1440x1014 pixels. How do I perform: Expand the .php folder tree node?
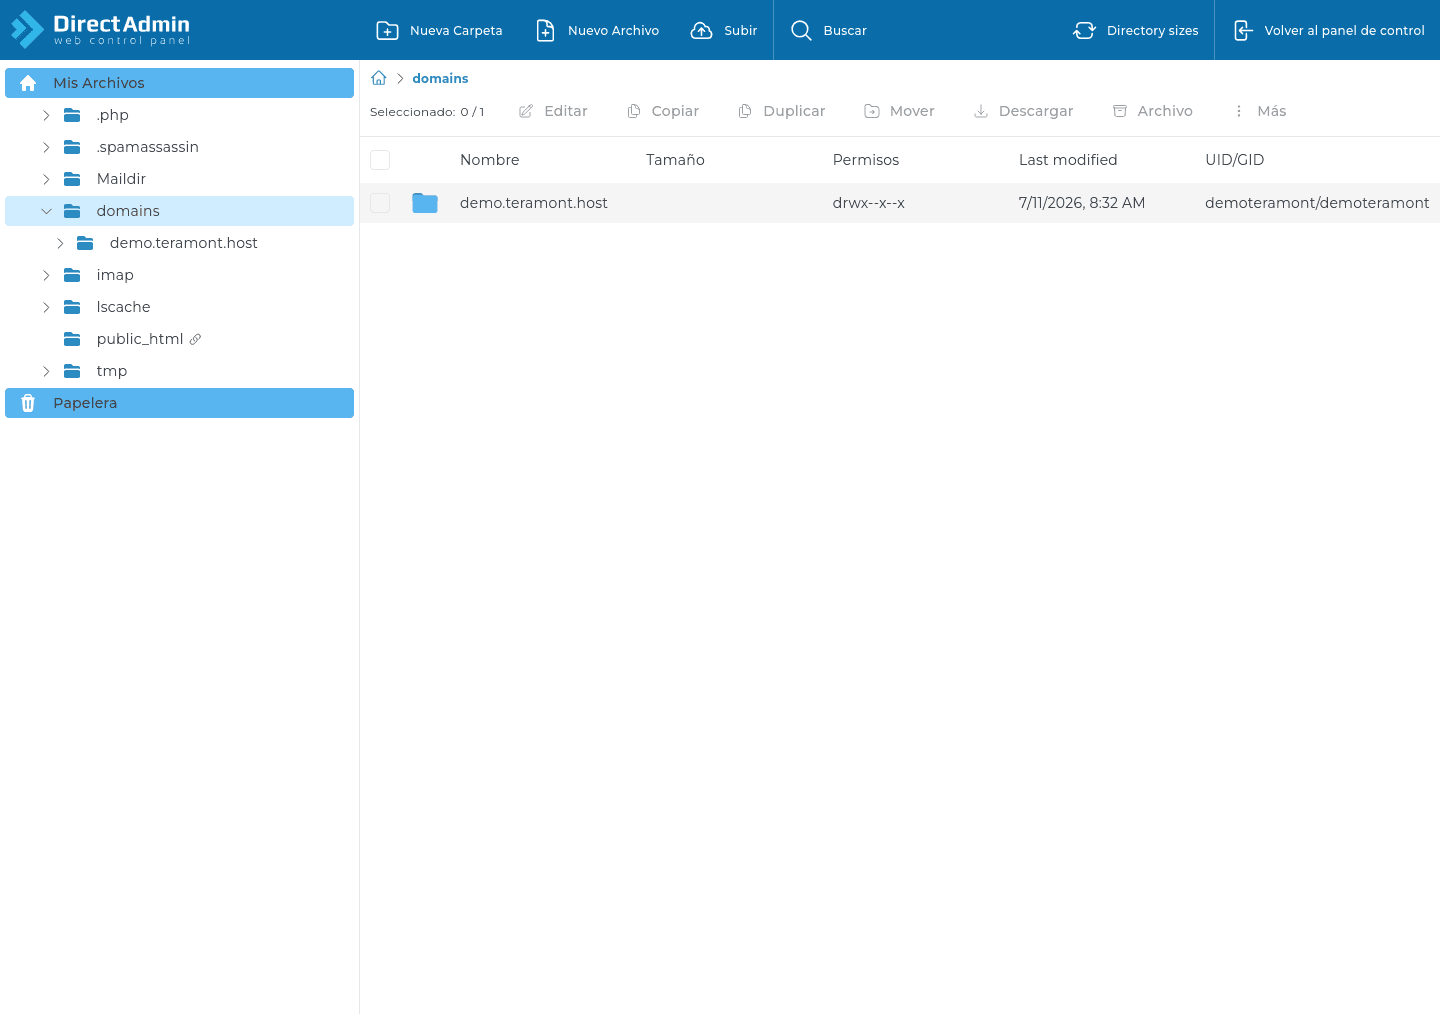[x=46, y=115]
